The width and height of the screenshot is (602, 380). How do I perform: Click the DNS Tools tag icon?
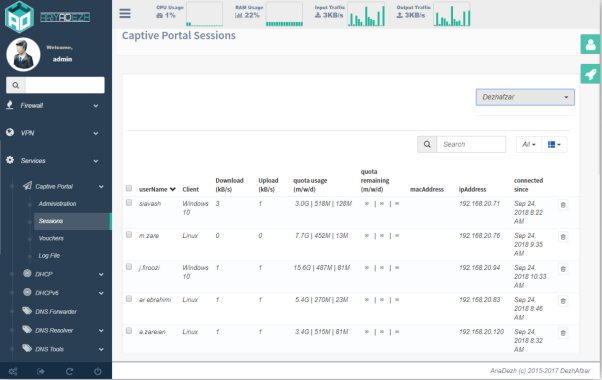click(x=27, y=348)
